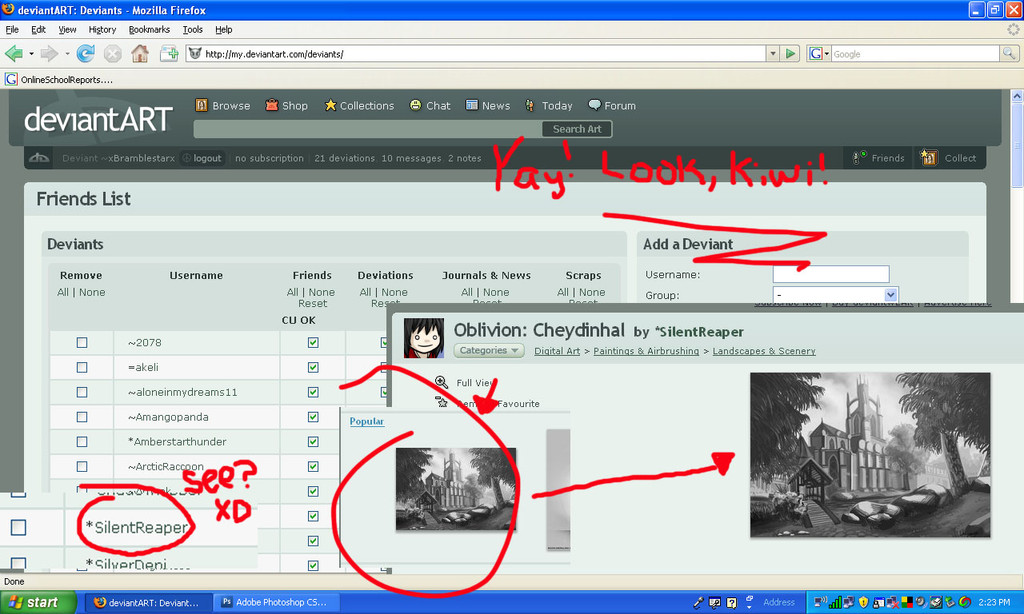Tick the Remove checkbox for ~Amangopanda
1024x614 pixels.
click(x=82, y=417)
